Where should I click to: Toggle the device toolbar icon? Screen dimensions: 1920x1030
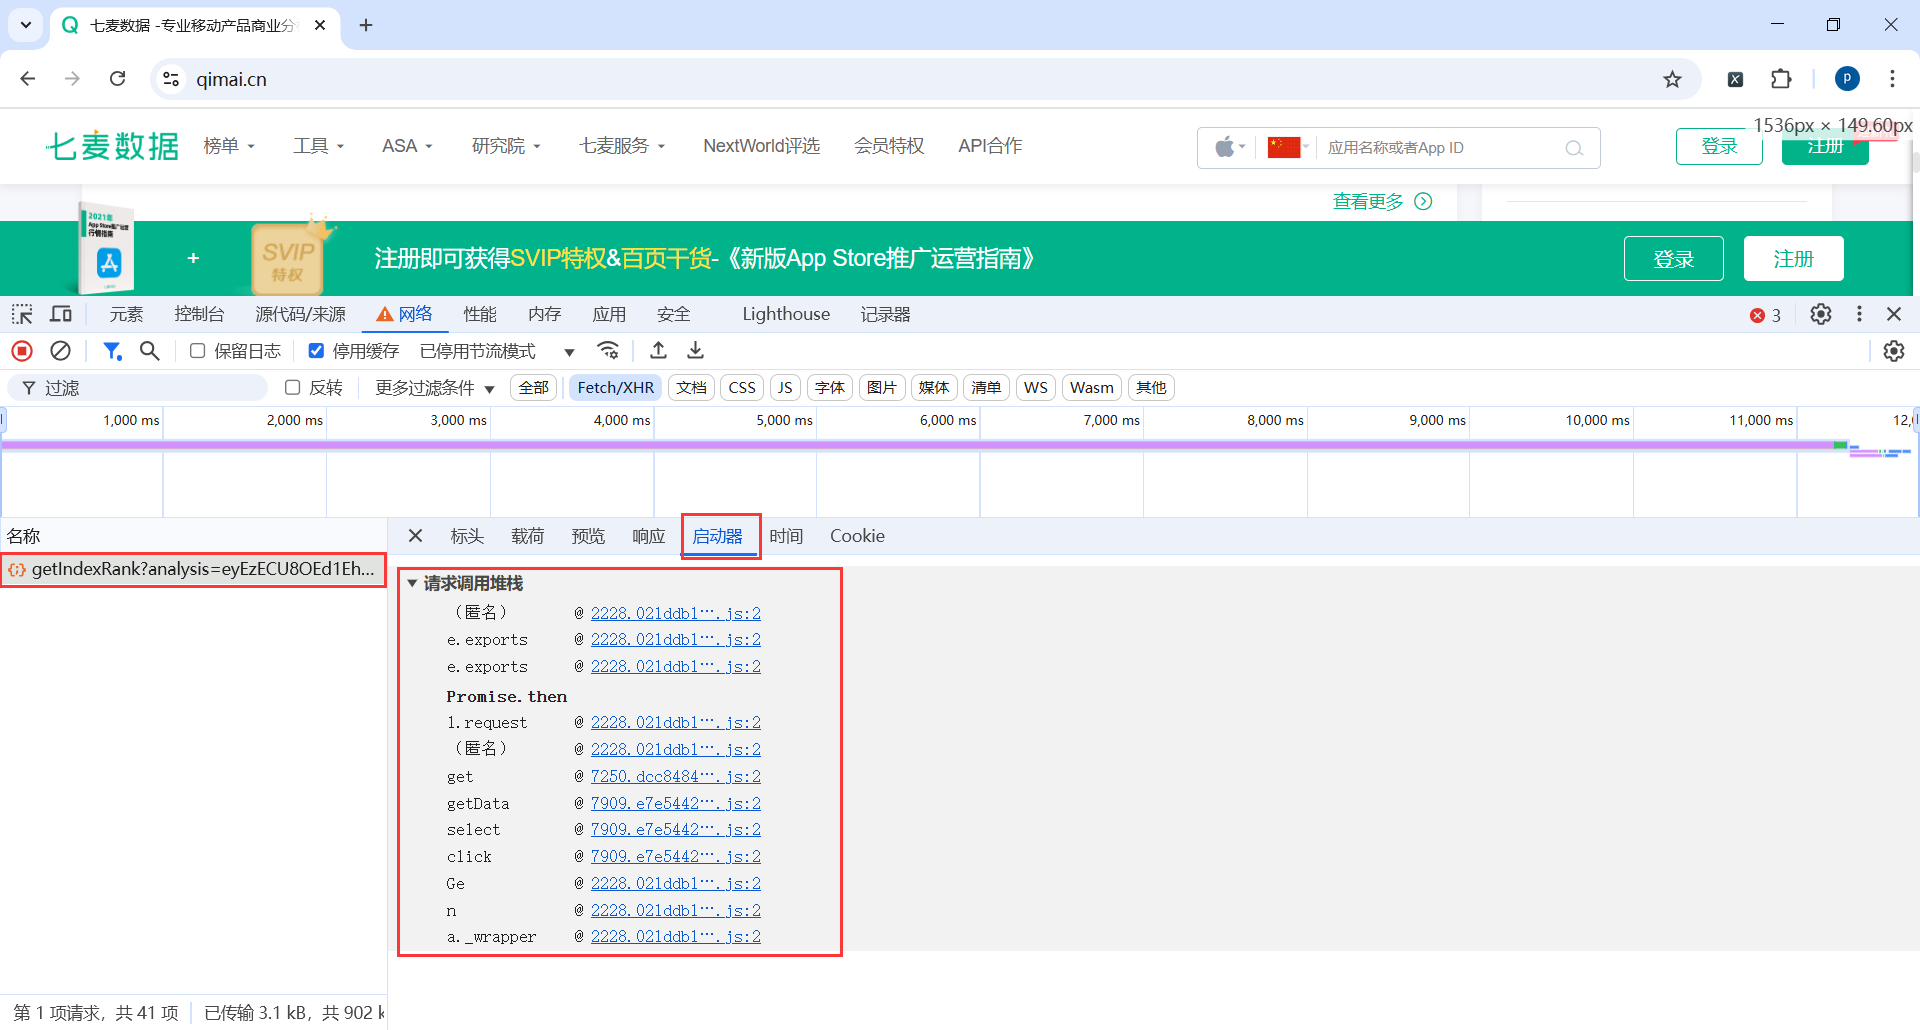click(x=61, y=314)
